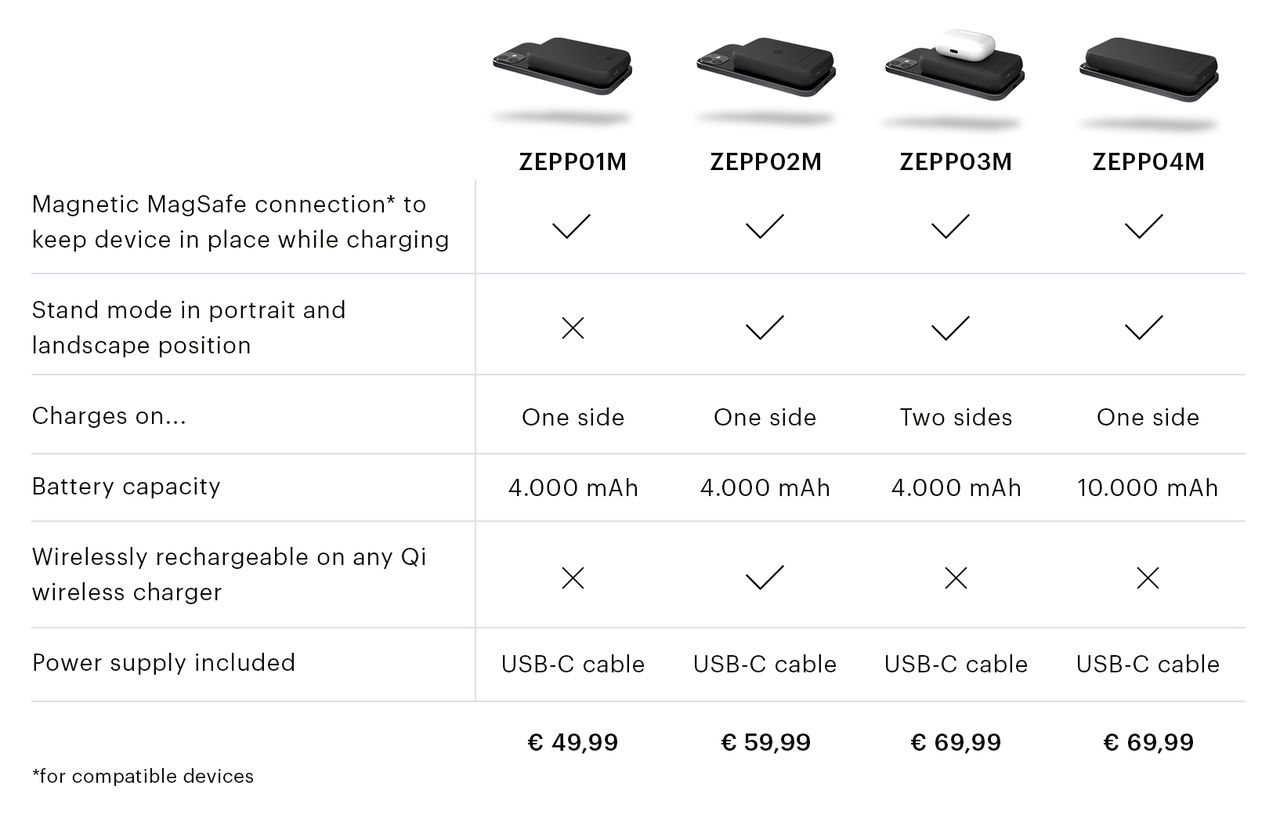The width and height of the screenshot is (1280, 815).
Task: Click the stand mode checkmark for ZEPP02M
Action: 765,328
